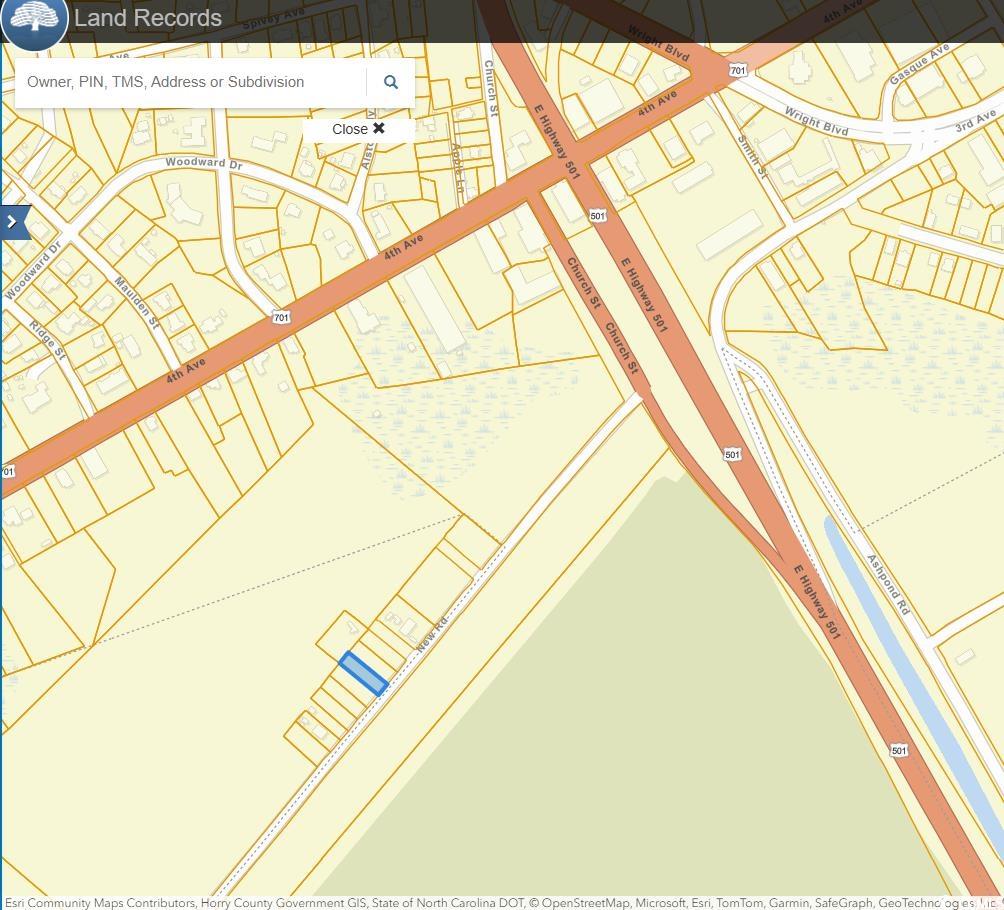This screenshot has width=1004, height=910.
Task: Click the Land Records header title
Action: tap(148, 18)
